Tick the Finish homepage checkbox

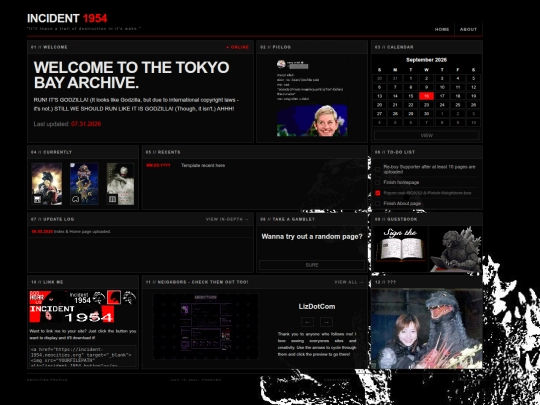377,182
